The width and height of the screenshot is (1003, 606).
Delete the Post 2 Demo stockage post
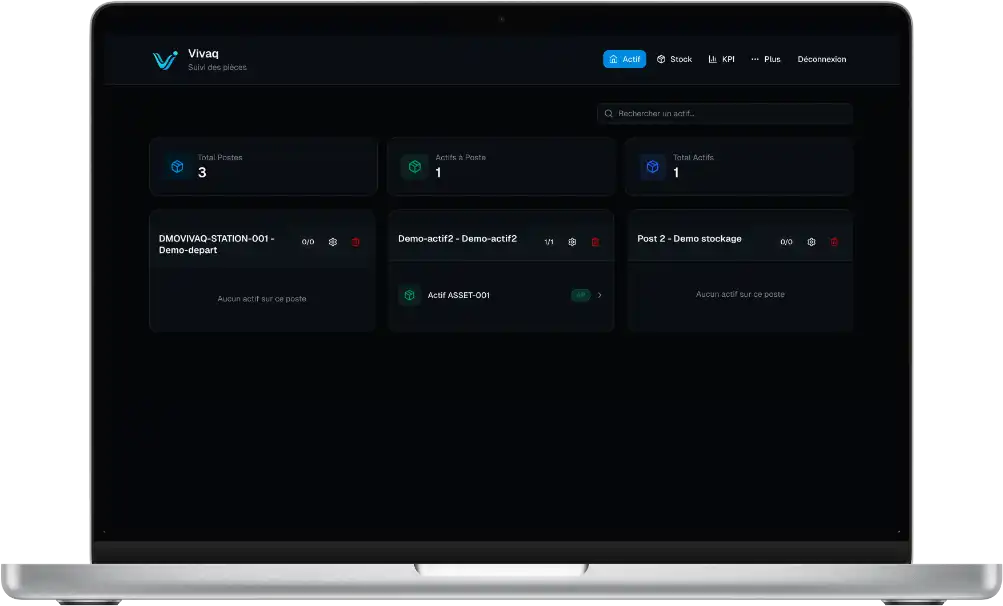click(834, 242)
